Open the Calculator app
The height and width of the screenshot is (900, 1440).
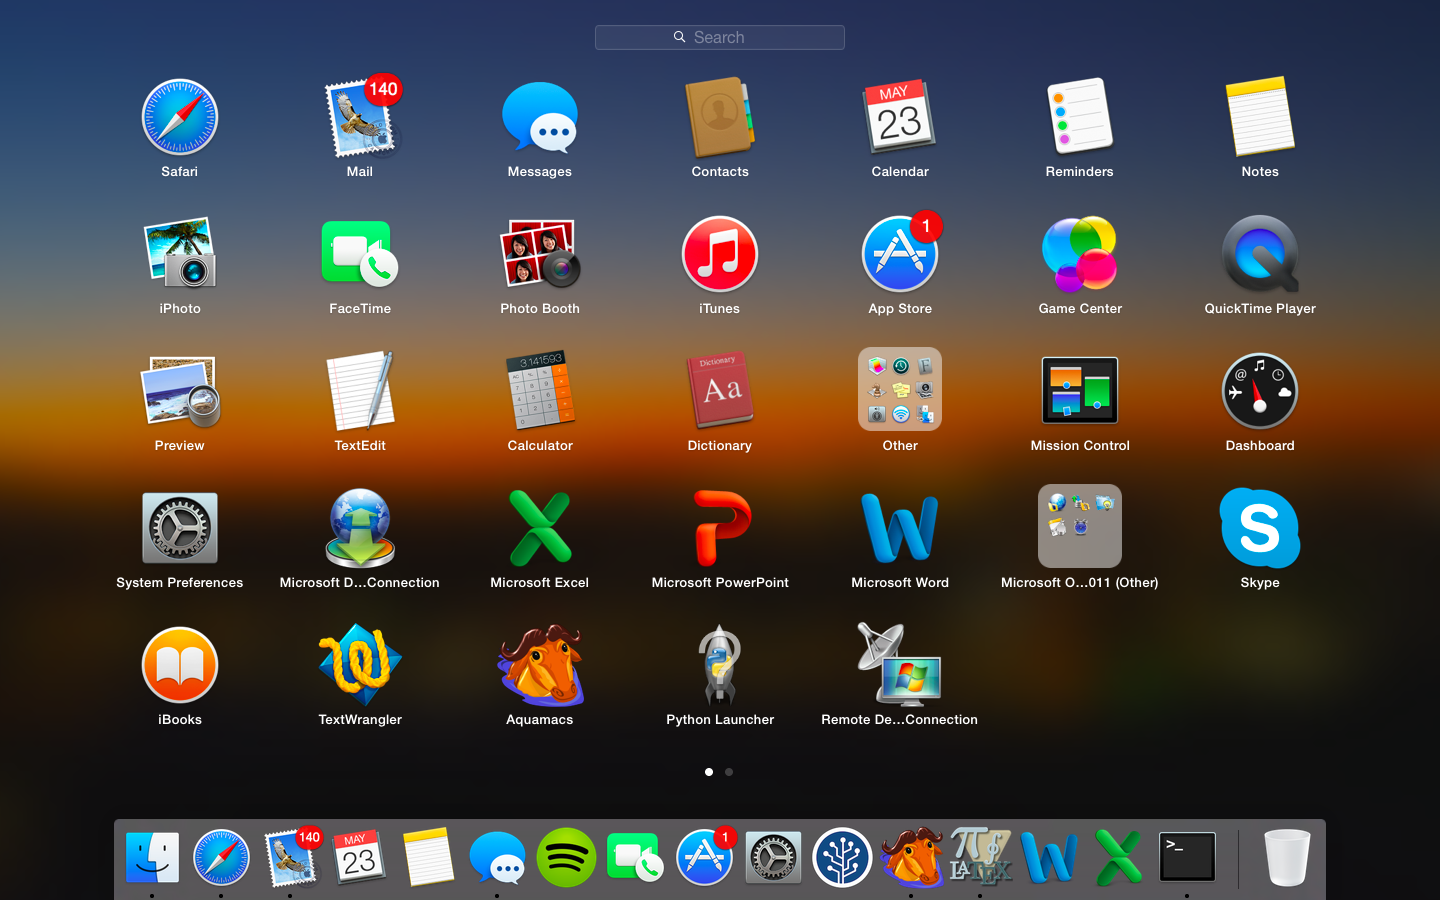(x=540, y=392)
